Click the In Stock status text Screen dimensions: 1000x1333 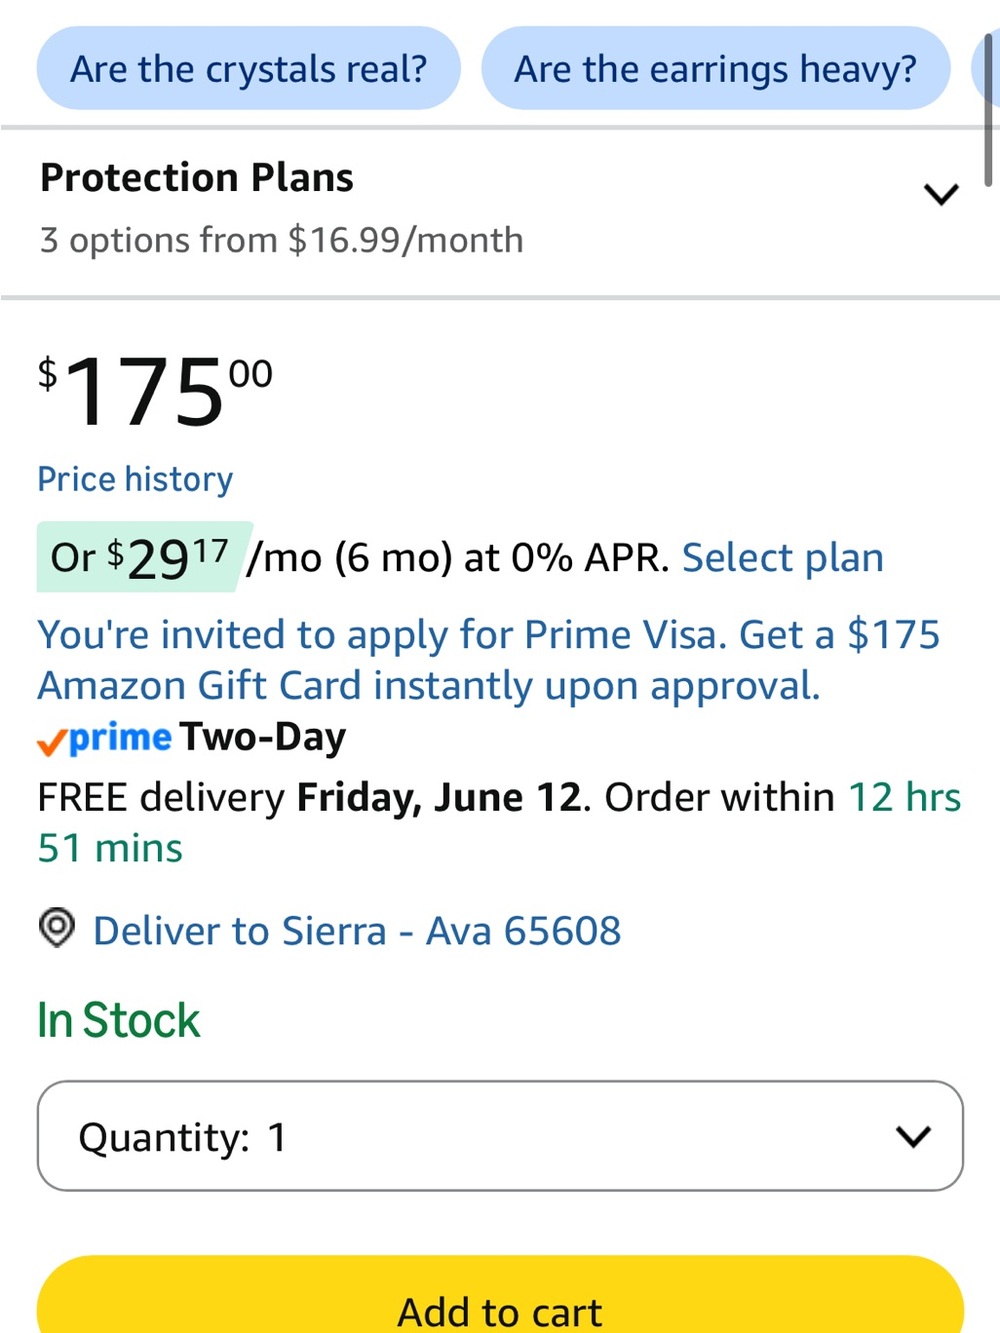pyautogui.click(x=118, y=1020)
